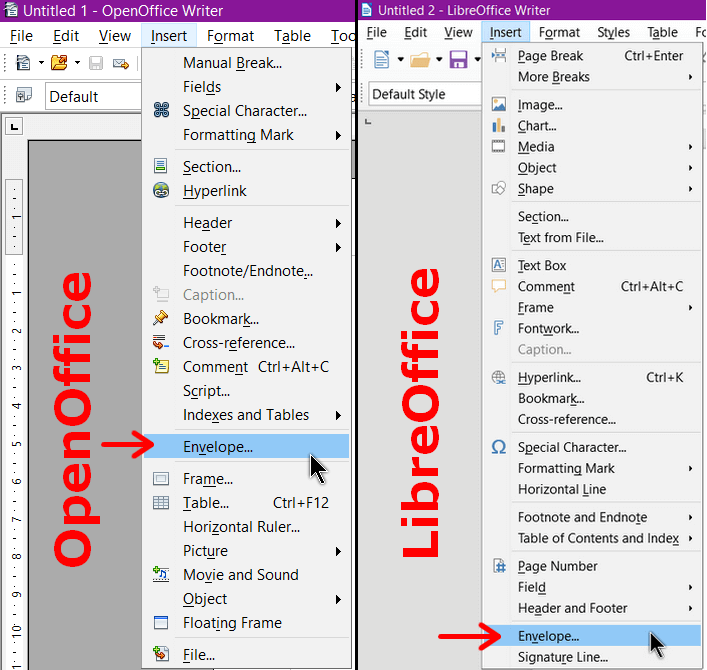Open LibreOffice Edit menu
This screenshot has height=670, width=707.
coord(415,32)
